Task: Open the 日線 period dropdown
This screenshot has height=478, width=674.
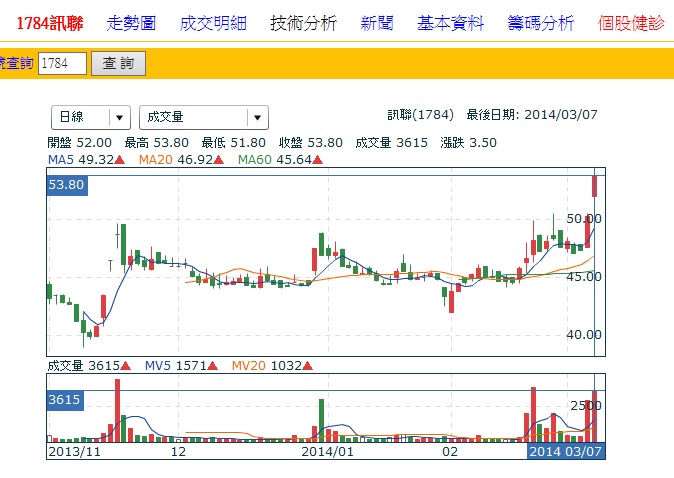Action: [x=91, y=117]
